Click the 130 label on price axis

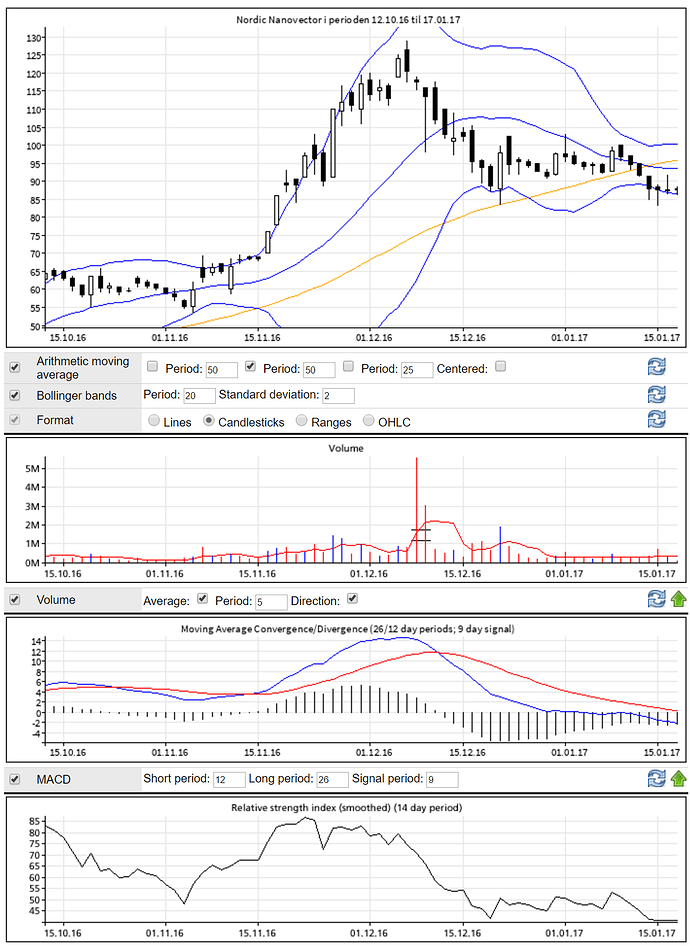coord(33,38)
